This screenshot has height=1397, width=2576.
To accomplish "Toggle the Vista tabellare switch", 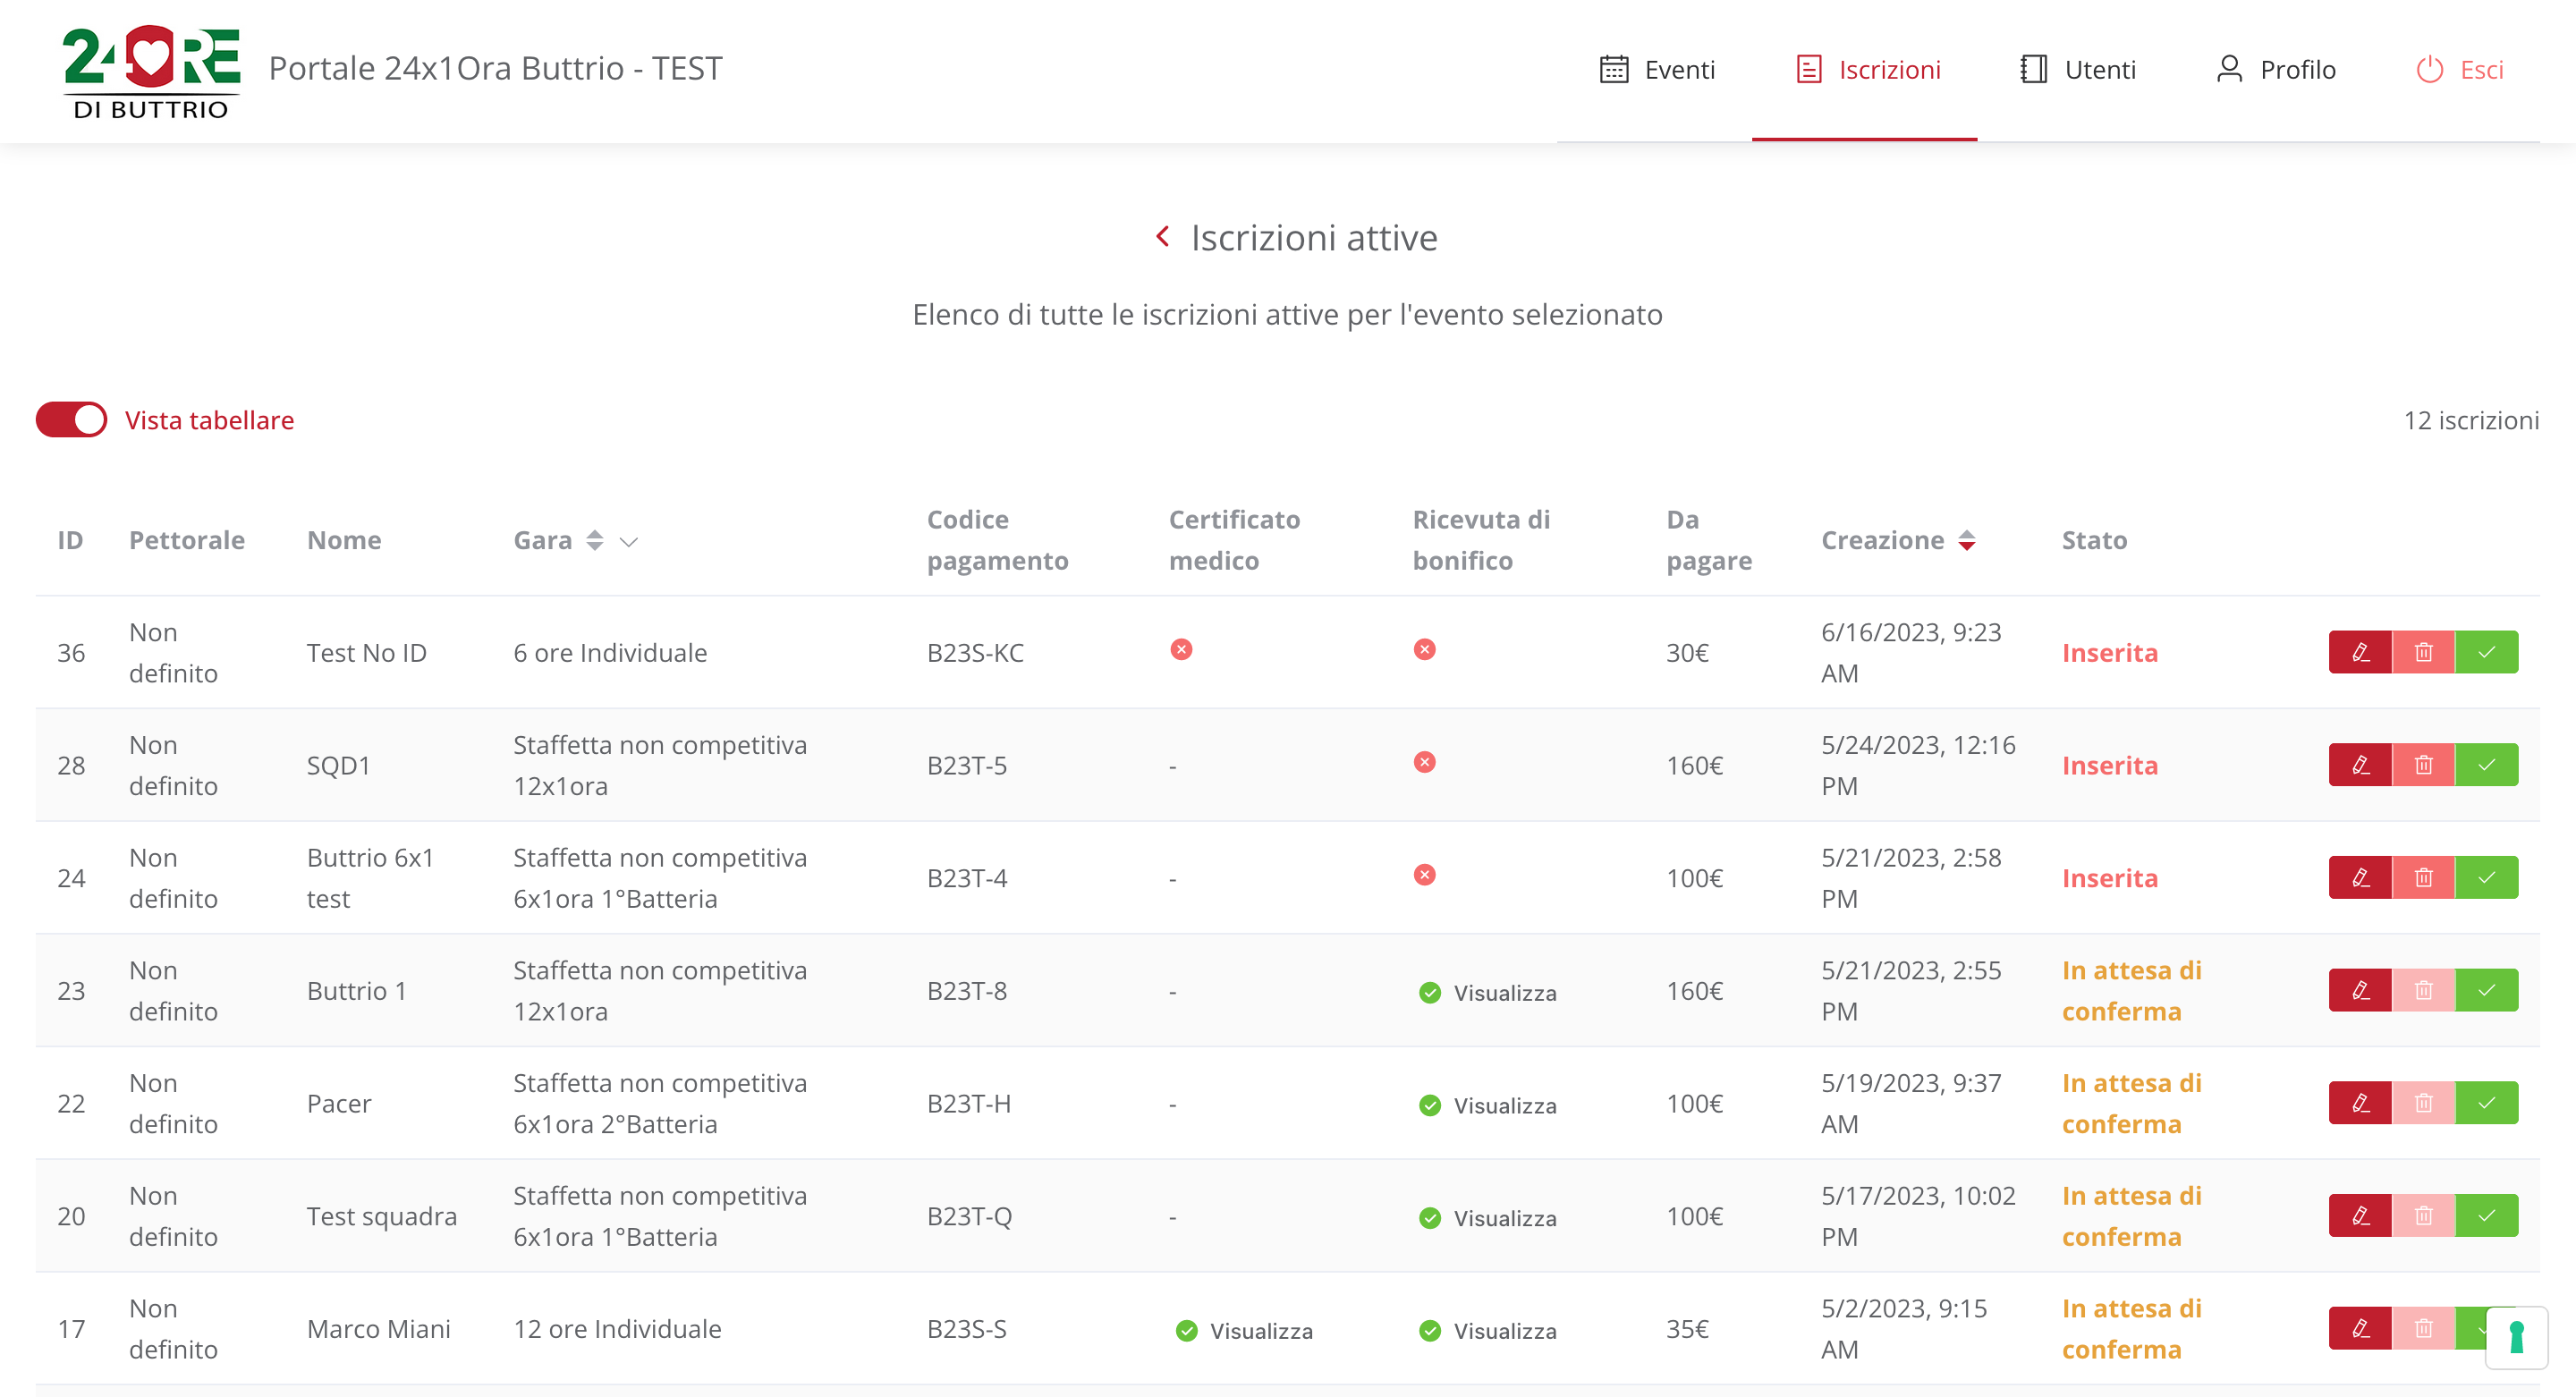I will pos(71,420).
